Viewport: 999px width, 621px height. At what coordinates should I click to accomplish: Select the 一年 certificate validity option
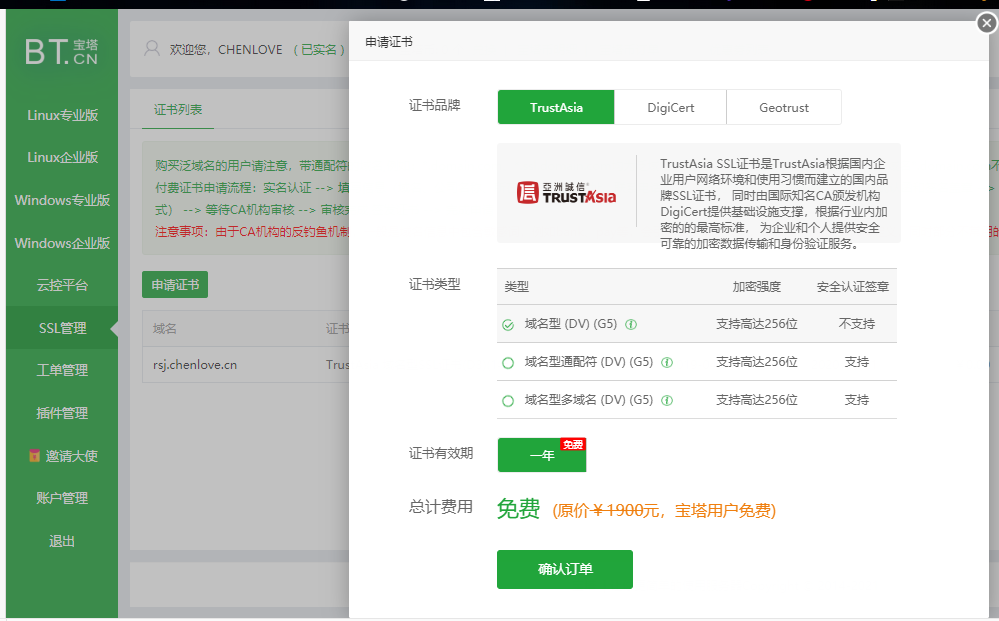pos(541,454)
